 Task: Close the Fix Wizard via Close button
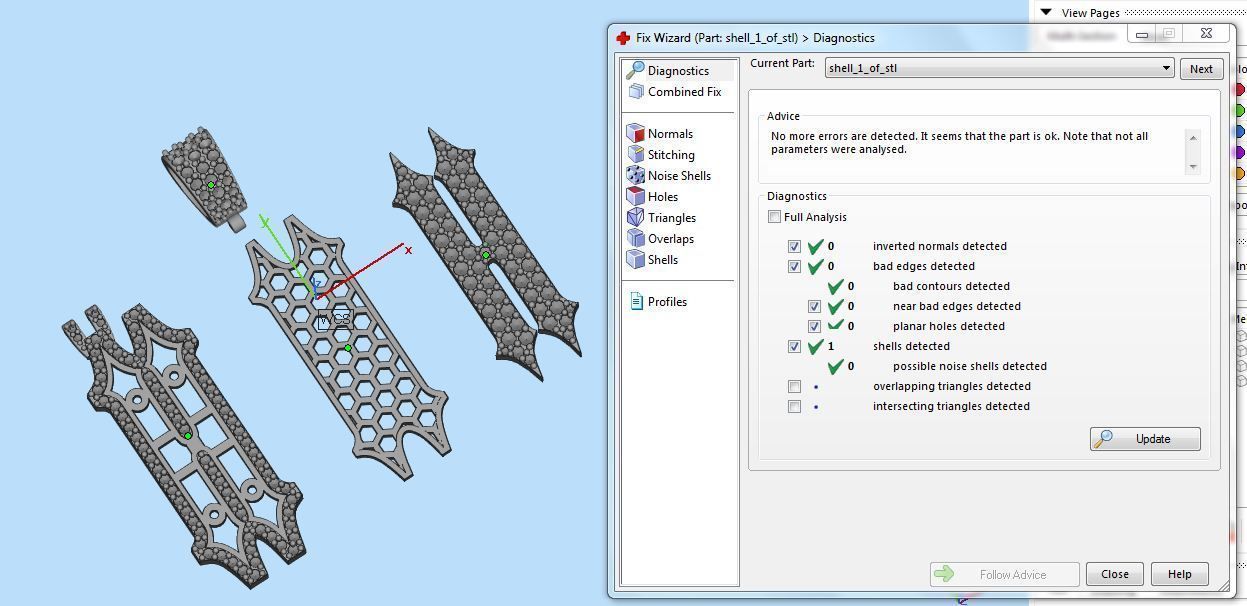pyautogui.click(x=1115, y=575)
